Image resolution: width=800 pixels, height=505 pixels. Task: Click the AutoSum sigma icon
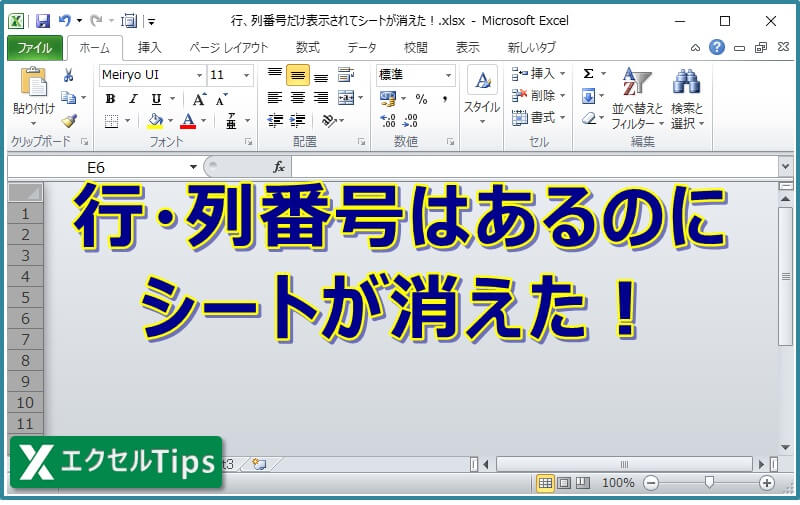coord(589,74)
